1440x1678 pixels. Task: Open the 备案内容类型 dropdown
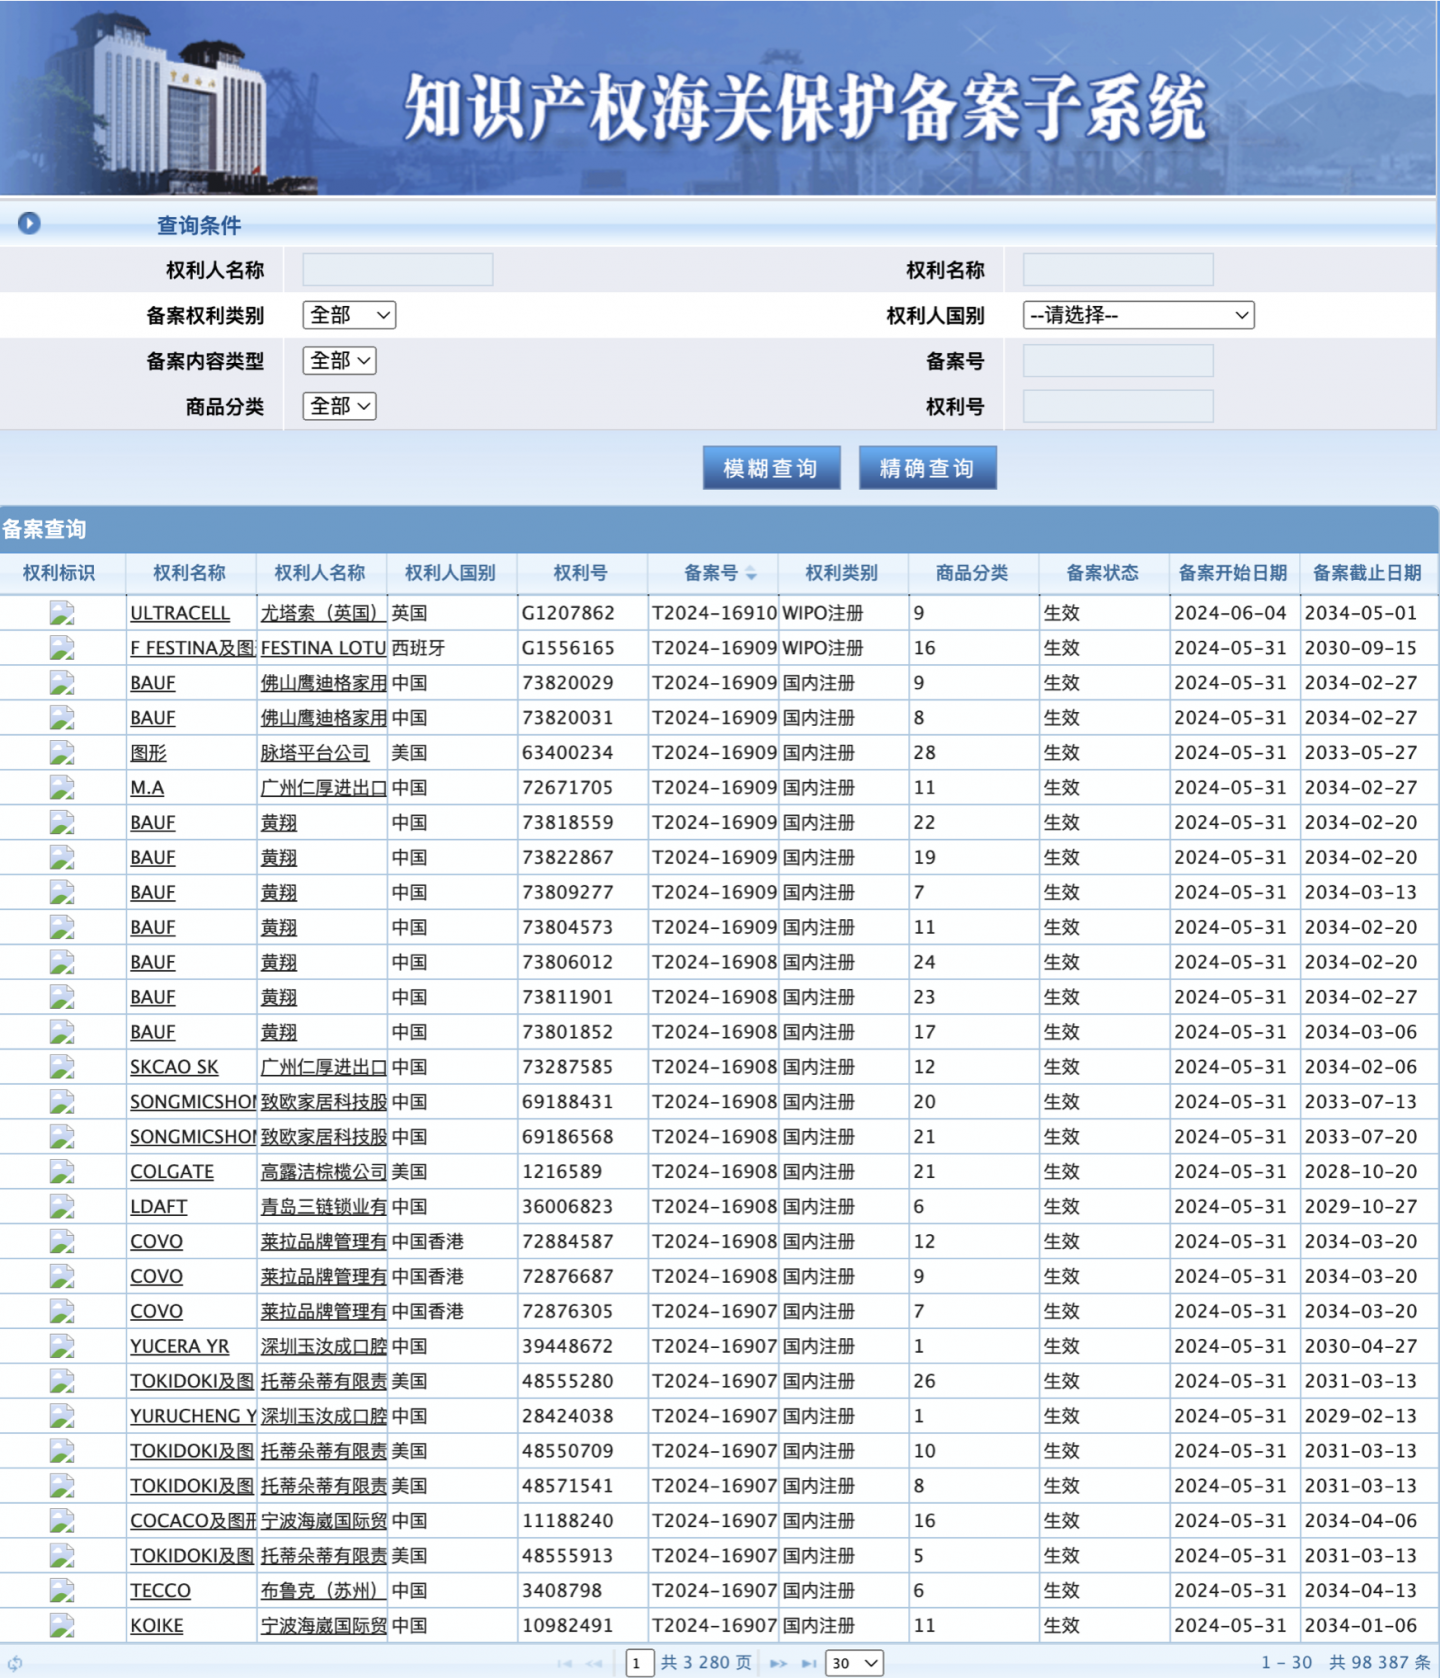pos(339,360)
